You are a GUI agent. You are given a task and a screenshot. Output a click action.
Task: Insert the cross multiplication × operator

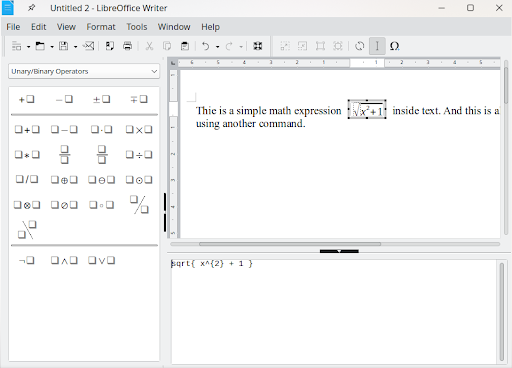pyautogui.click(x=139, y=129)
